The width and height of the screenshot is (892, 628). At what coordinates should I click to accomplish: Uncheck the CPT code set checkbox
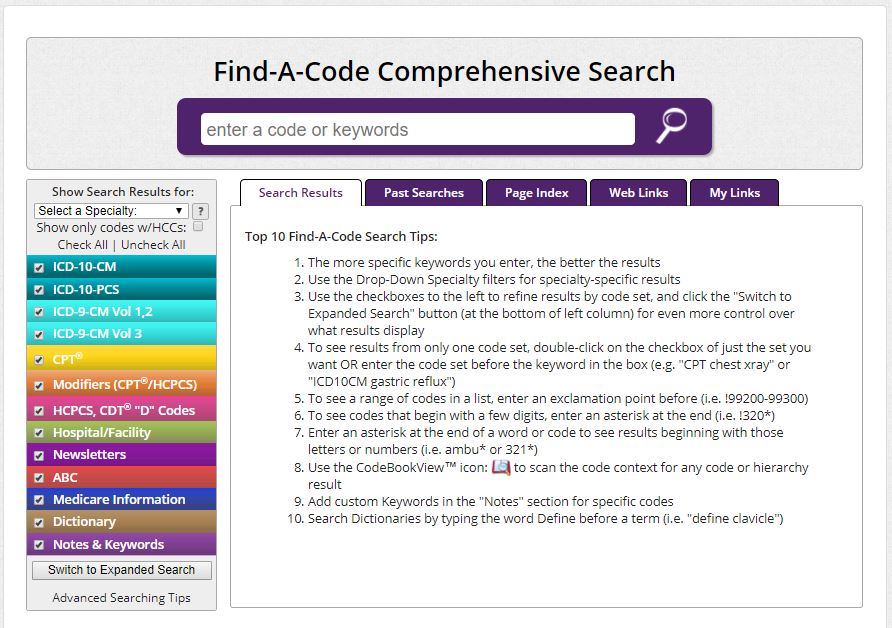(x=39, y=360)
